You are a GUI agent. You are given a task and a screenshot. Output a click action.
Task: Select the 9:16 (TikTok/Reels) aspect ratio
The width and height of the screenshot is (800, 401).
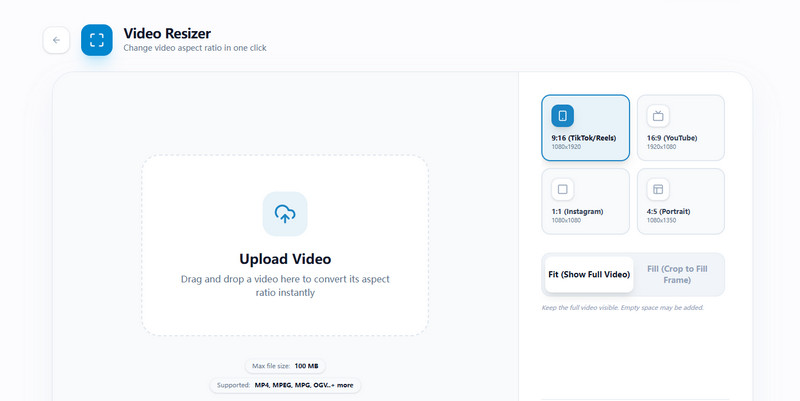(585, 128)
